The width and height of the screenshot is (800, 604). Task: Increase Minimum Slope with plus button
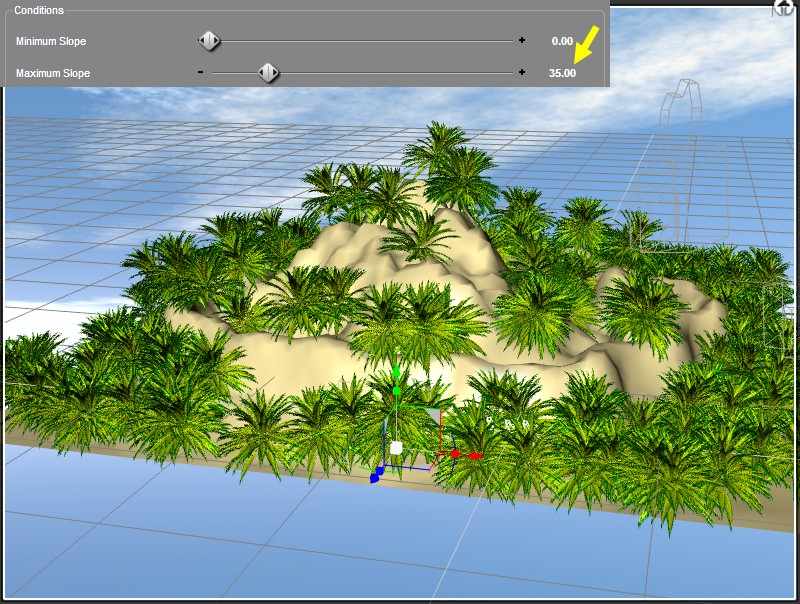click(521, 40)
